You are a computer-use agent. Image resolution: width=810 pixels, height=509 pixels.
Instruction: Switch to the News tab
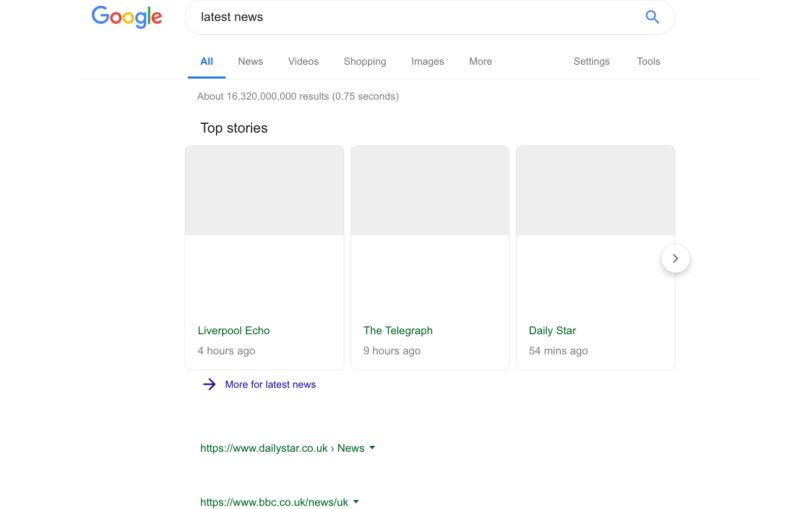click(250, 61)
